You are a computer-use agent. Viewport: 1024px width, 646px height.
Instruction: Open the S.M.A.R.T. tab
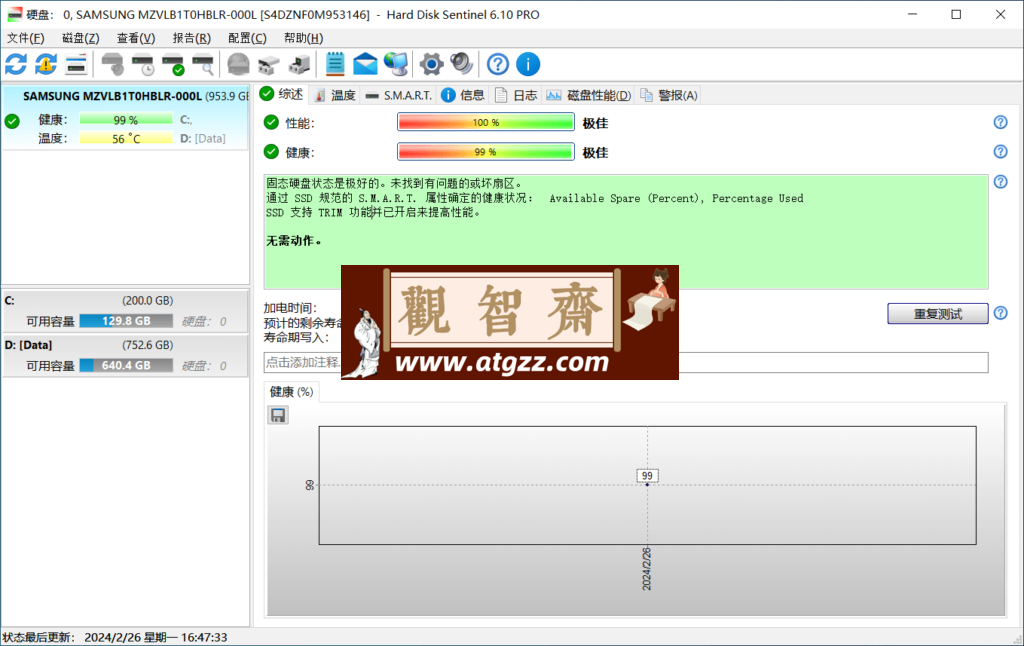(x=398, y=95)
